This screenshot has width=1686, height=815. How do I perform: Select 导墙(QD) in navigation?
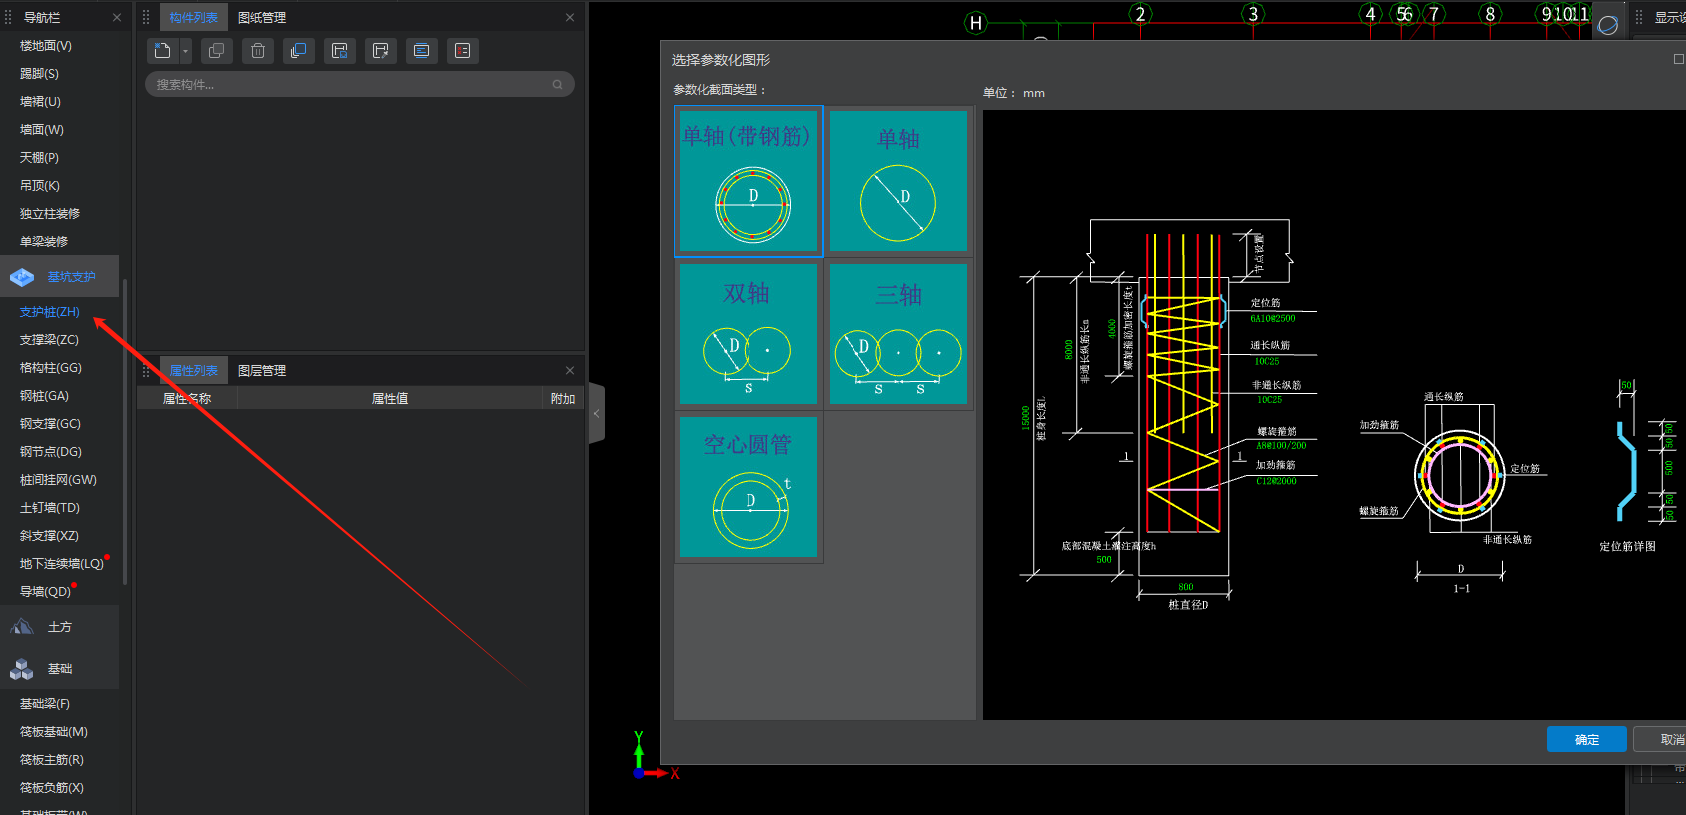[x=45, y=592]
